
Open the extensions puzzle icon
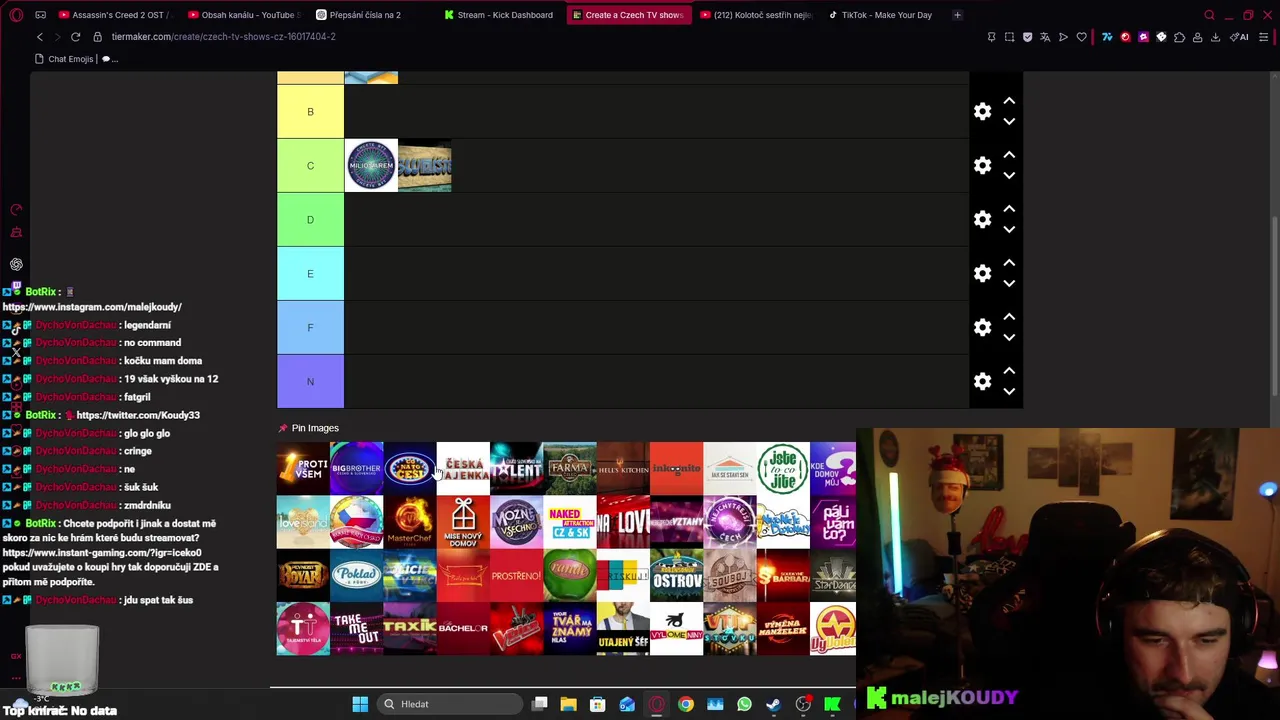tap(1179, 37)
